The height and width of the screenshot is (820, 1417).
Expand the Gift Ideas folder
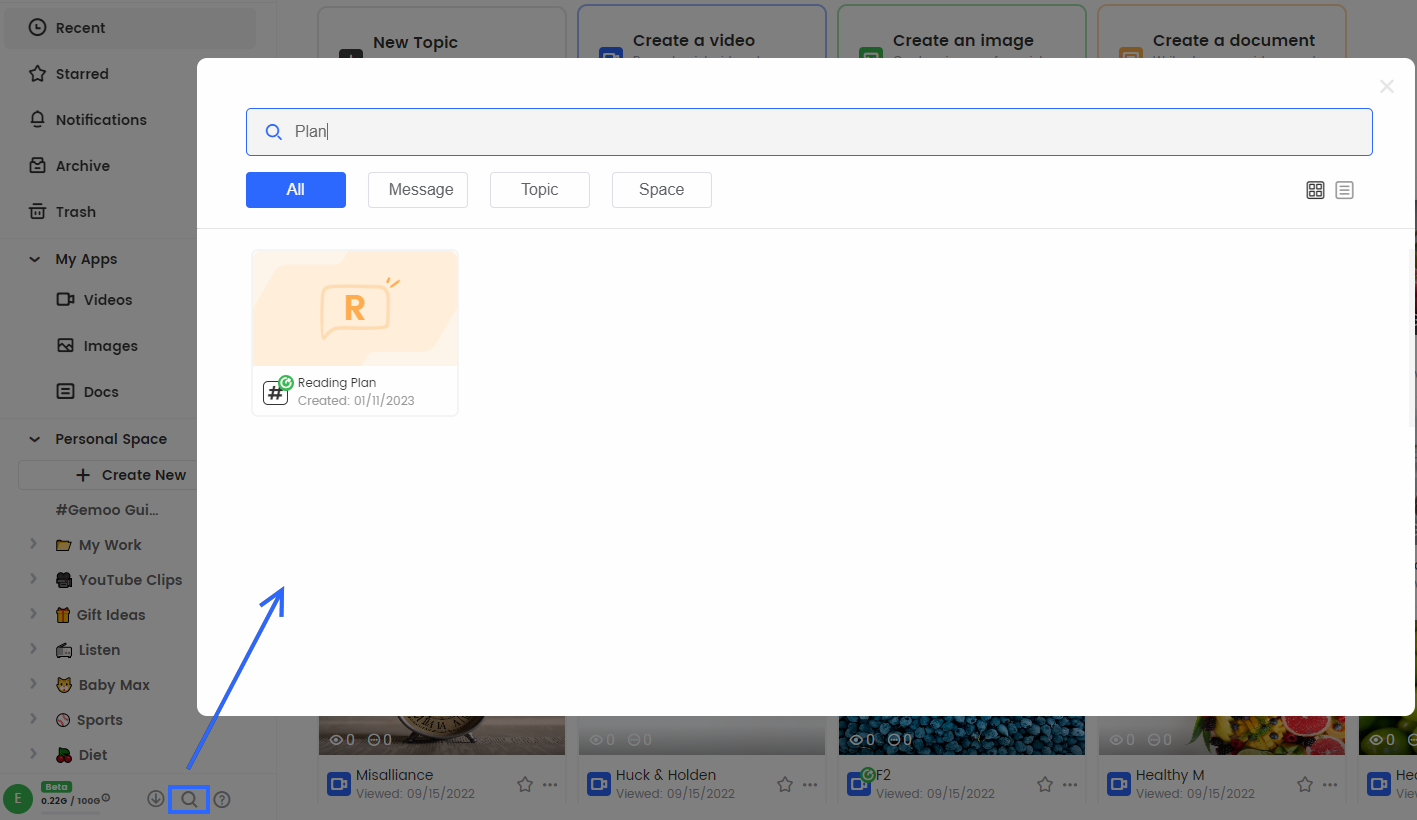[34, 614]
